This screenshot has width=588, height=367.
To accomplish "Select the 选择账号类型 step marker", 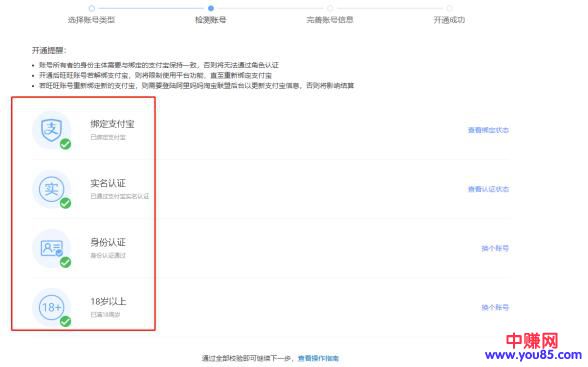I will click(x=92, y=8).
